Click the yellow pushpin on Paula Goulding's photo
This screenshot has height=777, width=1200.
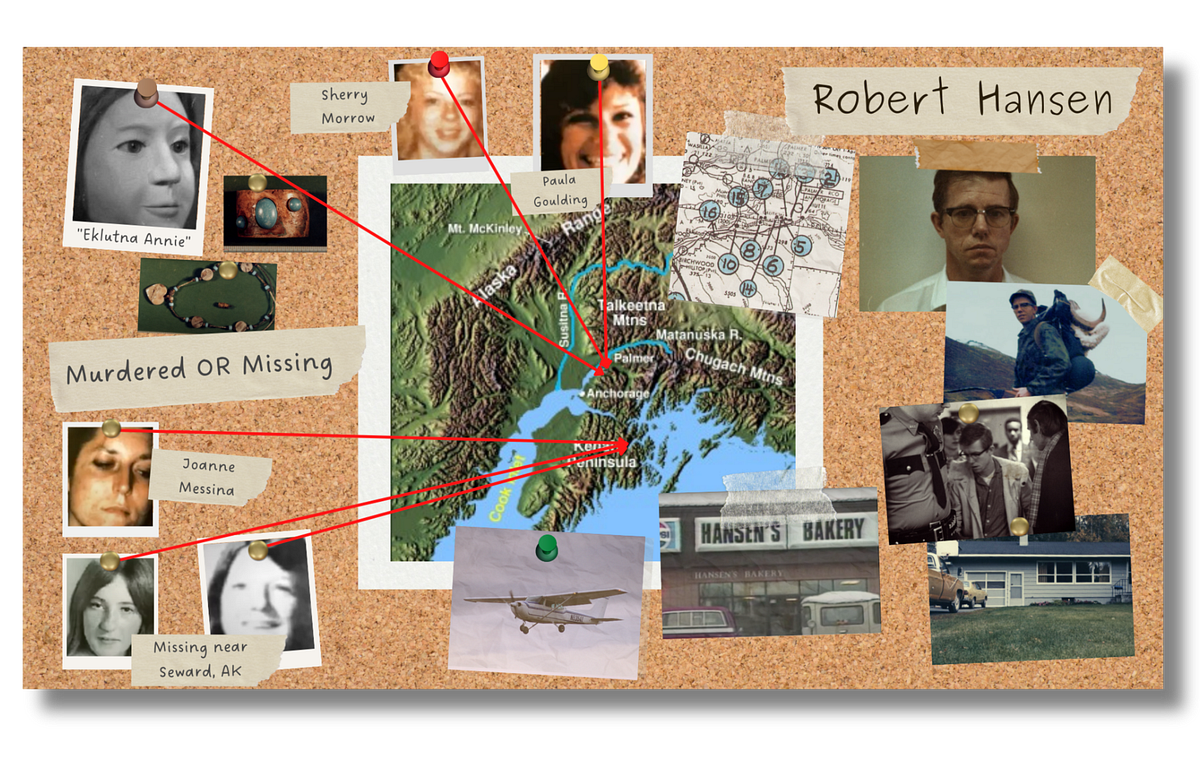click(599, 67)
